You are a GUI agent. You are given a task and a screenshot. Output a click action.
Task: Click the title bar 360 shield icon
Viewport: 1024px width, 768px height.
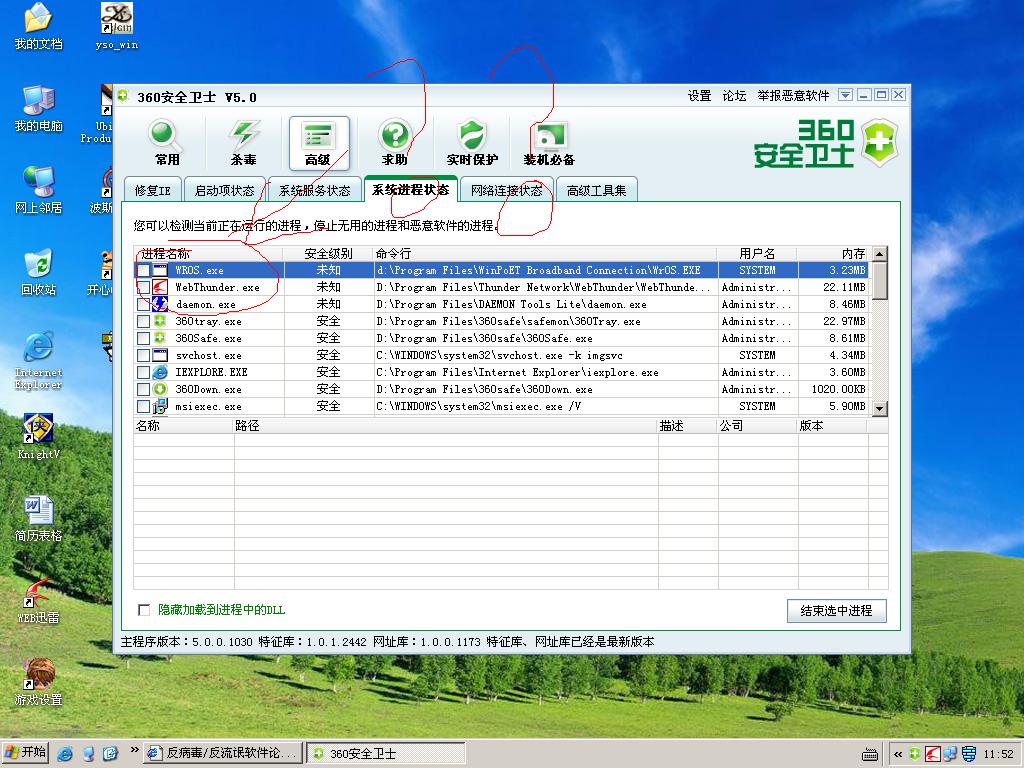click(122, 97)
